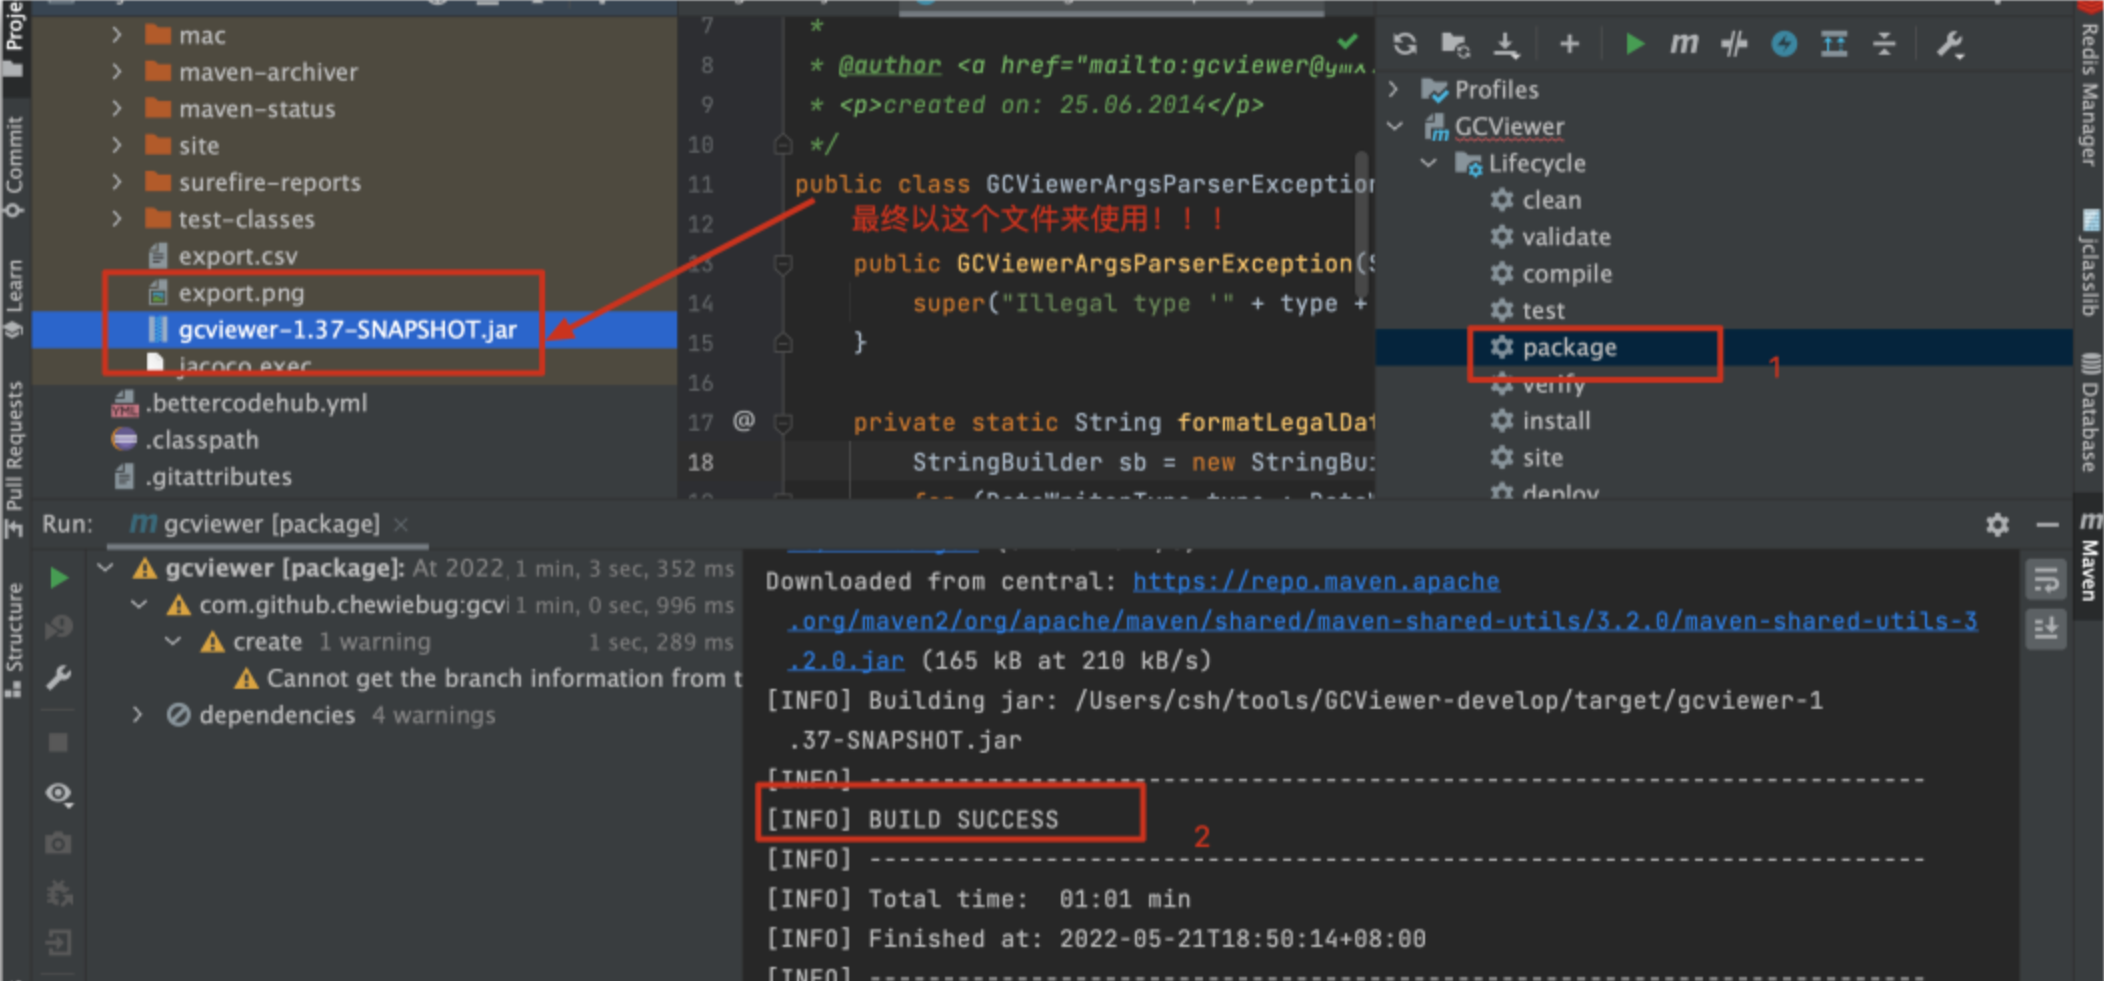Viewport: 2104px width, 981px height.
Task: Open Commit tool window tab
Action: [x=14, y=165]
